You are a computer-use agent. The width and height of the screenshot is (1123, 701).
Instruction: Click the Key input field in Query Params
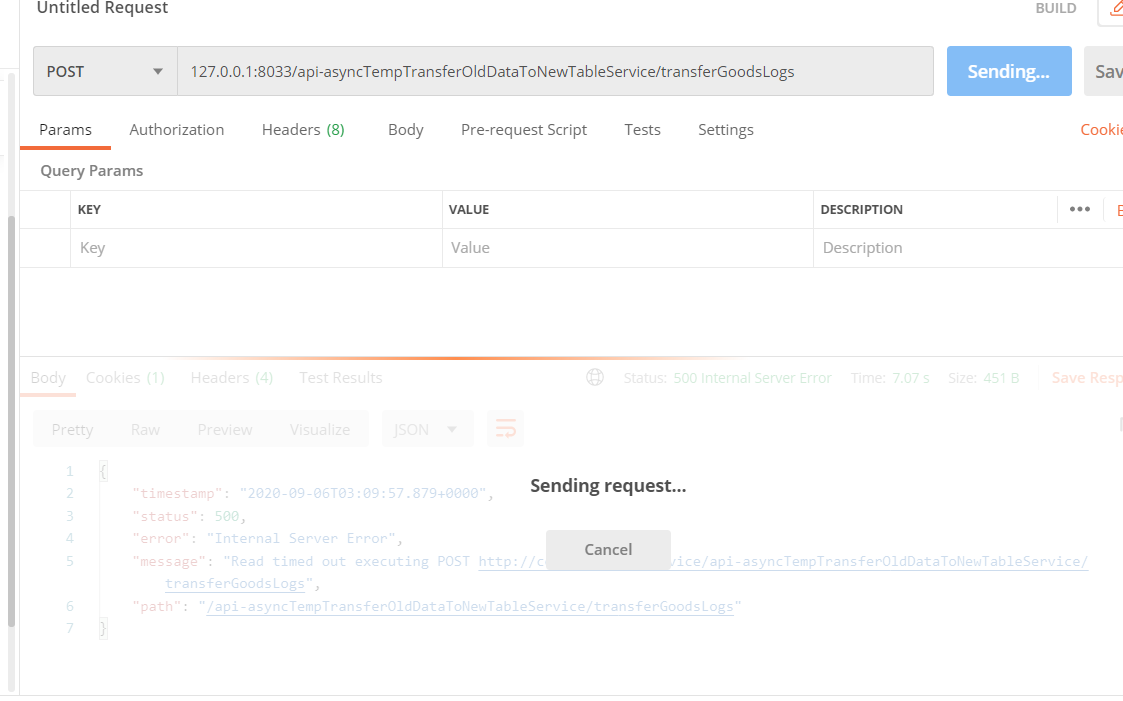pos(256,248)
